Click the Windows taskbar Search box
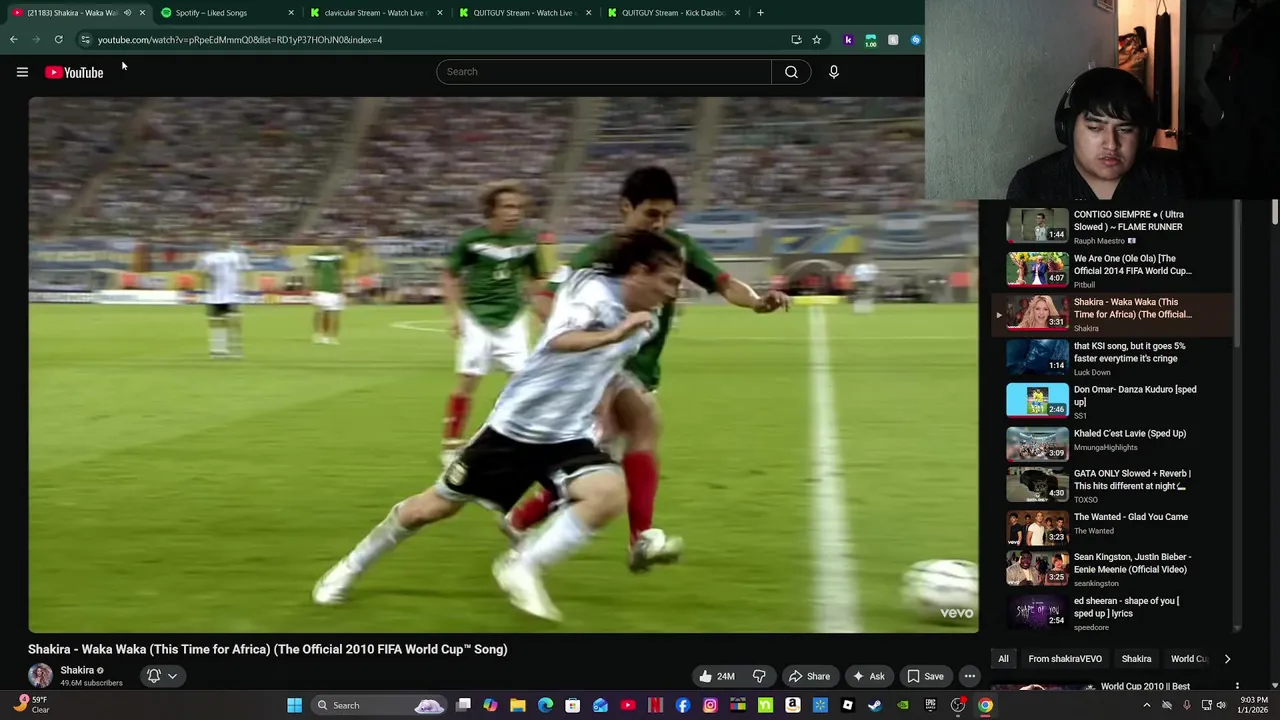Viewport: 1280px width, 720px height. pyautogui.click(x=377, y=705)
